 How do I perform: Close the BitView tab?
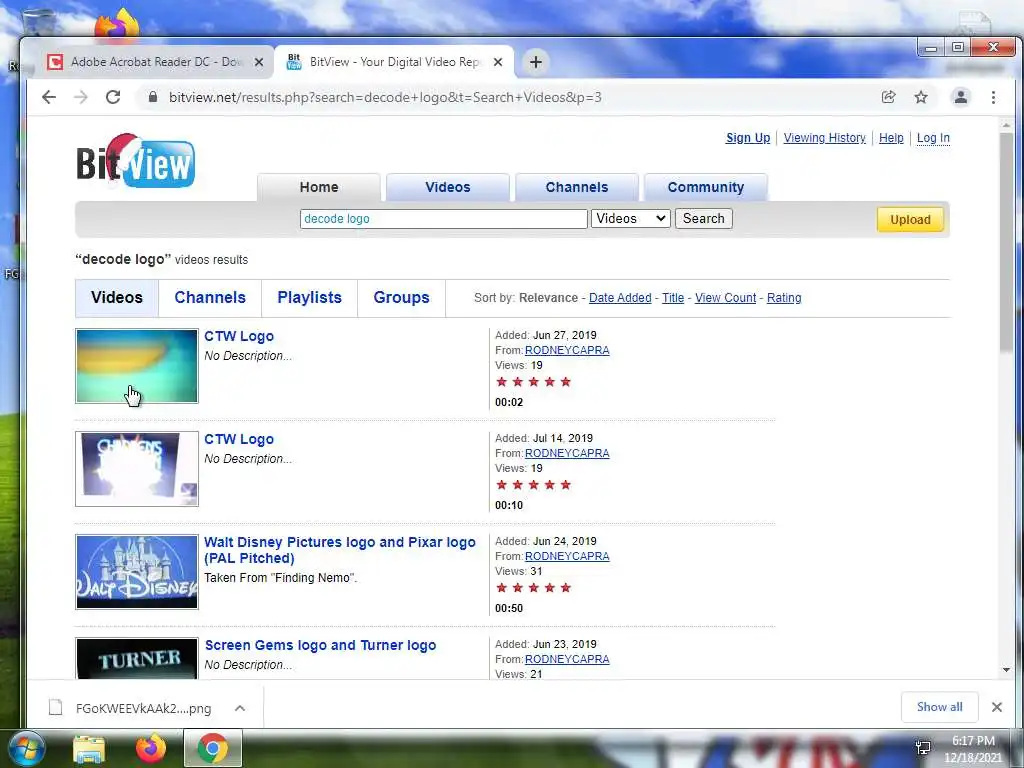click(x=498, y=62)
